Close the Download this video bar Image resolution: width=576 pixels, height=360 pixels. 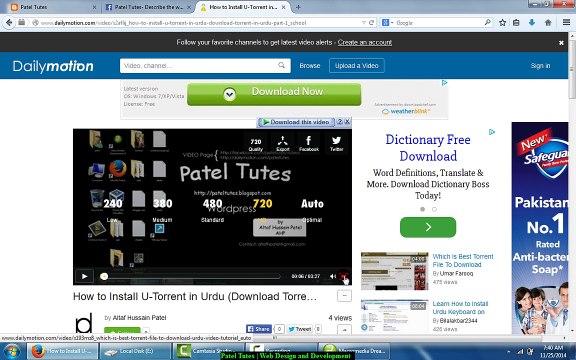[x=347, y=122]
